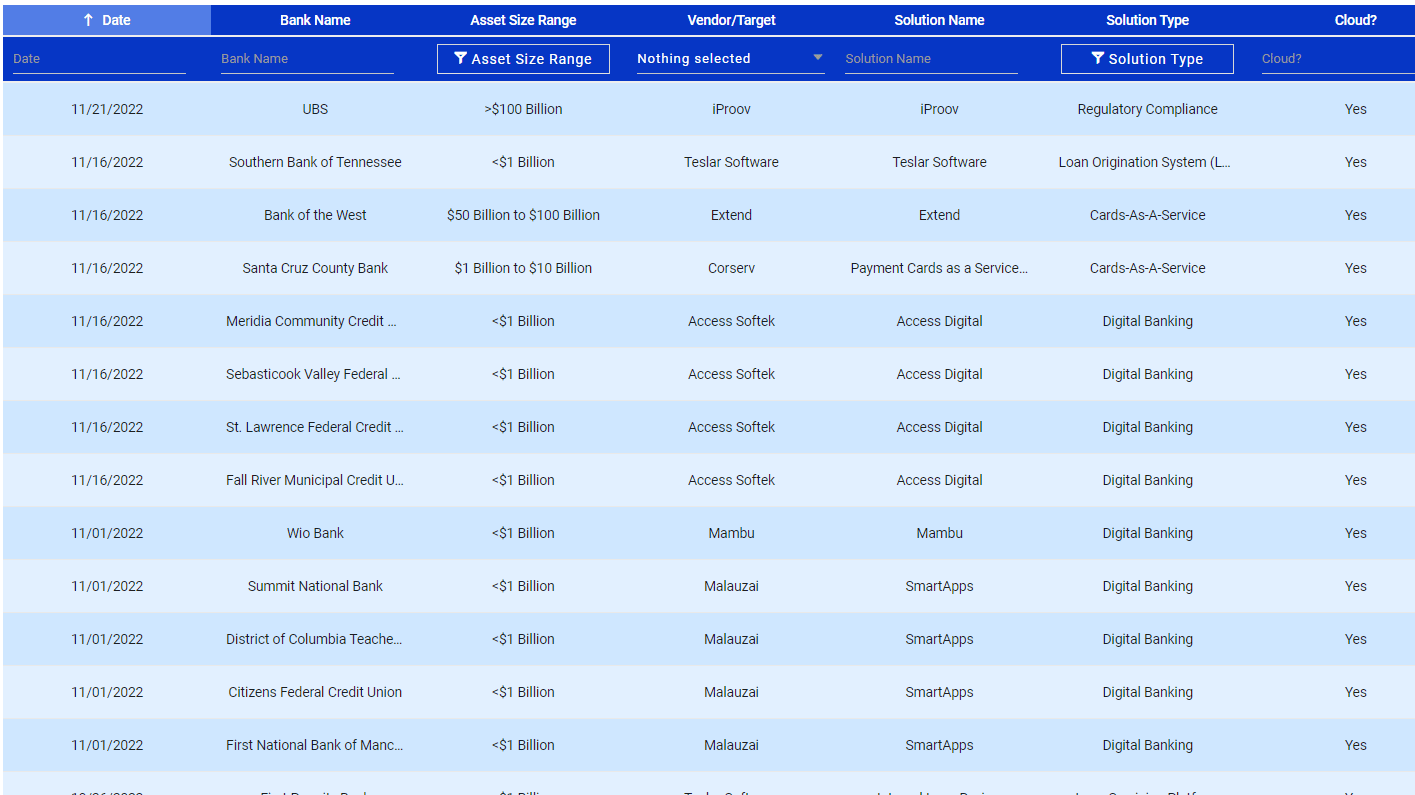The height and width of the screenshot is (795, 1415).
Task: Sort by Vendor/Target column header
Action: [x=731, y=20]
